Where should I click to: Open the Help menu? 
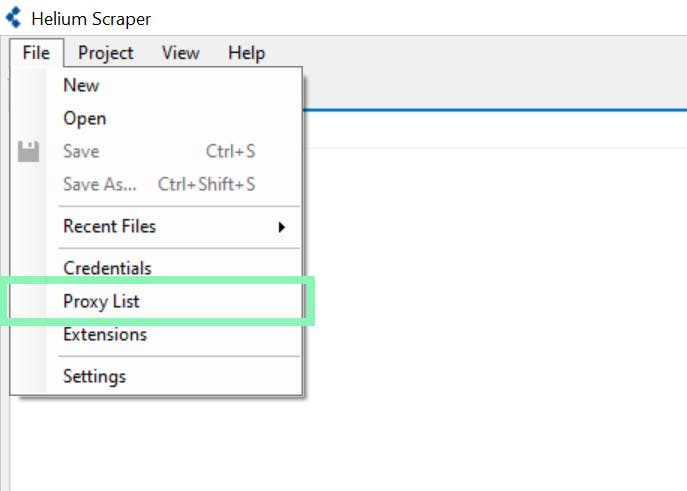coord(247,53)
